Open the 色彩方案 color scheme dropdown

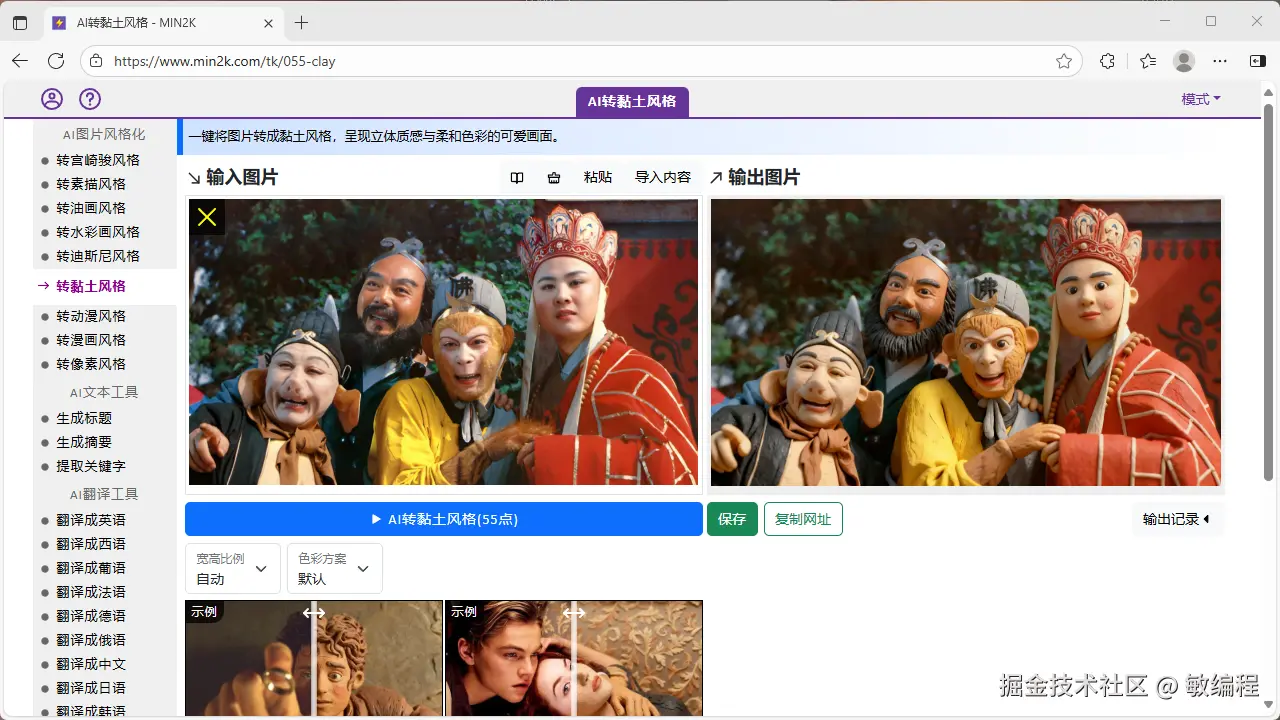pyautogui.click(x=334, y=568)
